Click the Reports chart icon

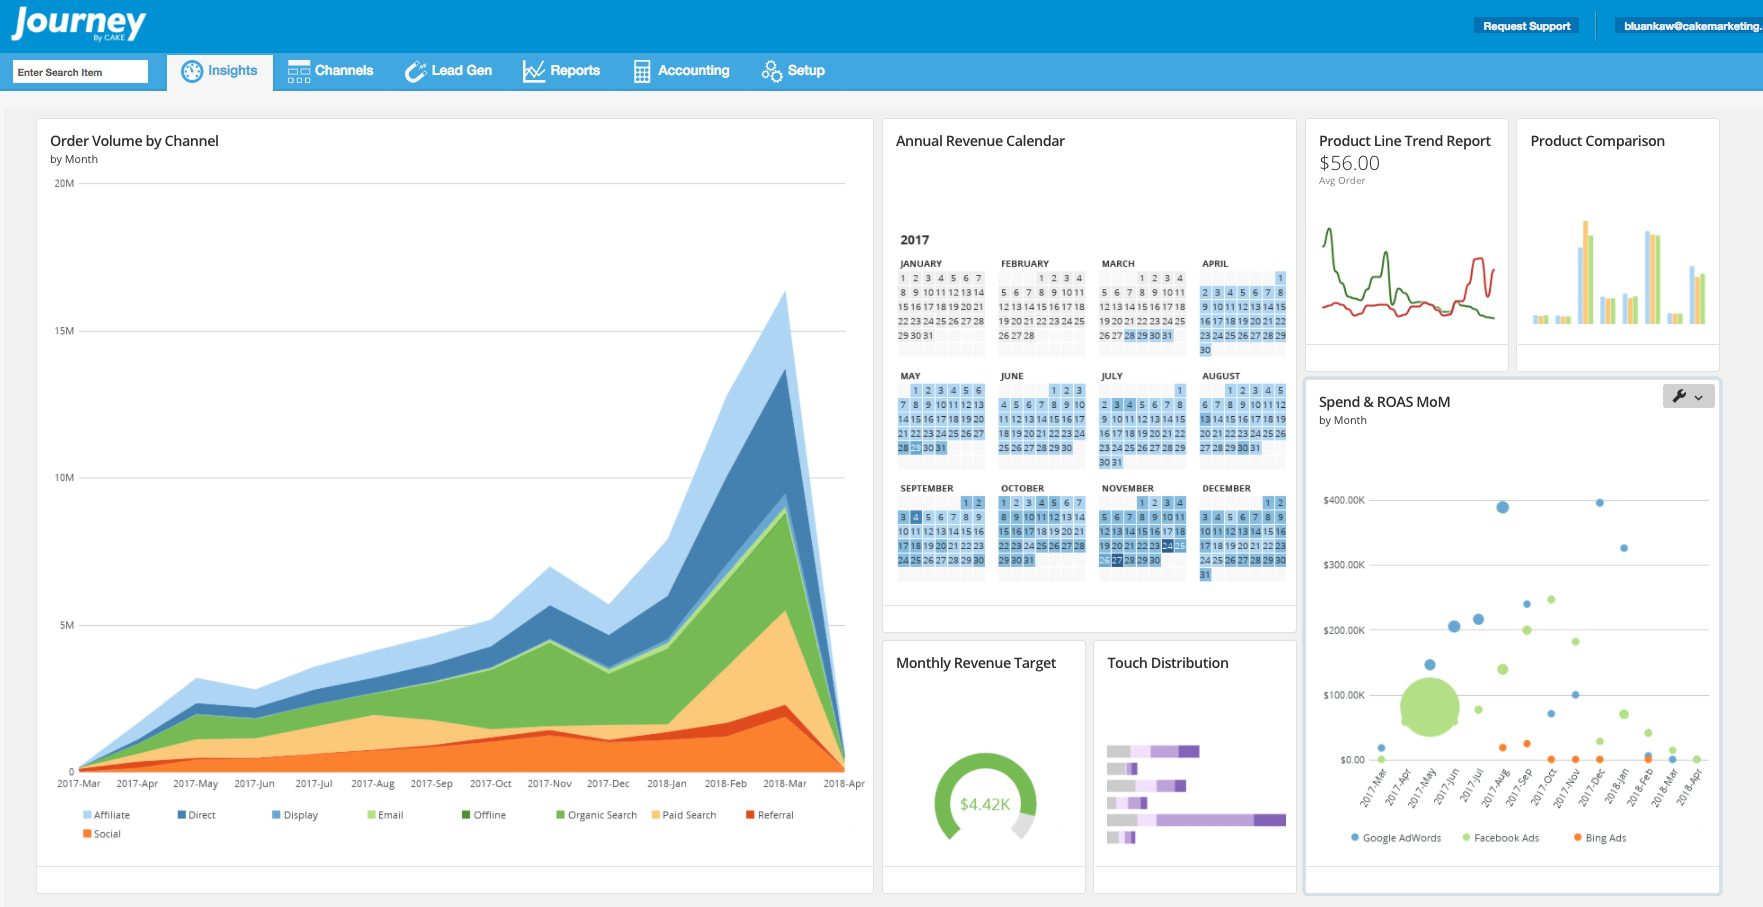pos(534,71)
